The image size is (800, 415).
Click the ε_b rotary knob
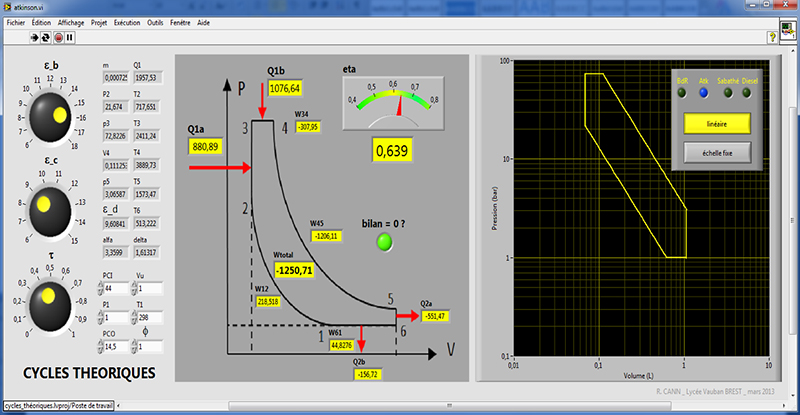(49, 115)
